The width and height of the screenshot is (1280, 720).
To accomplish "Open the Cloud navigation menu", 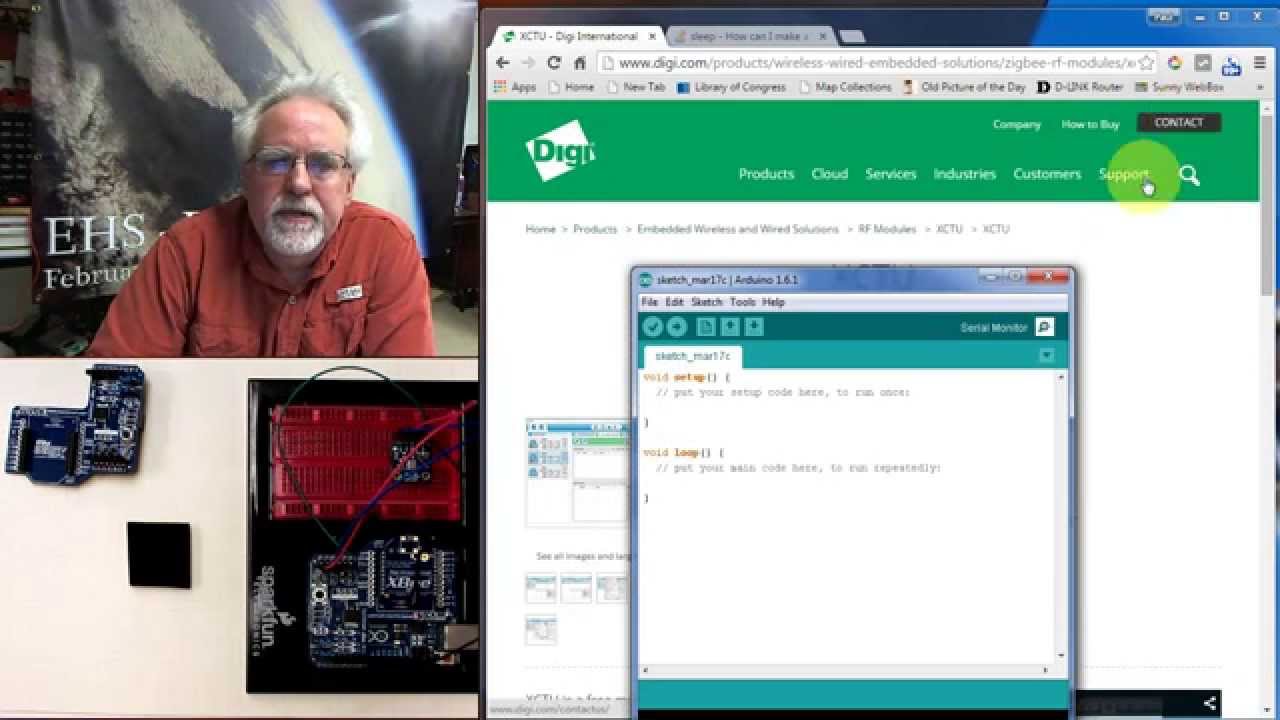I will tap(829, 174).
